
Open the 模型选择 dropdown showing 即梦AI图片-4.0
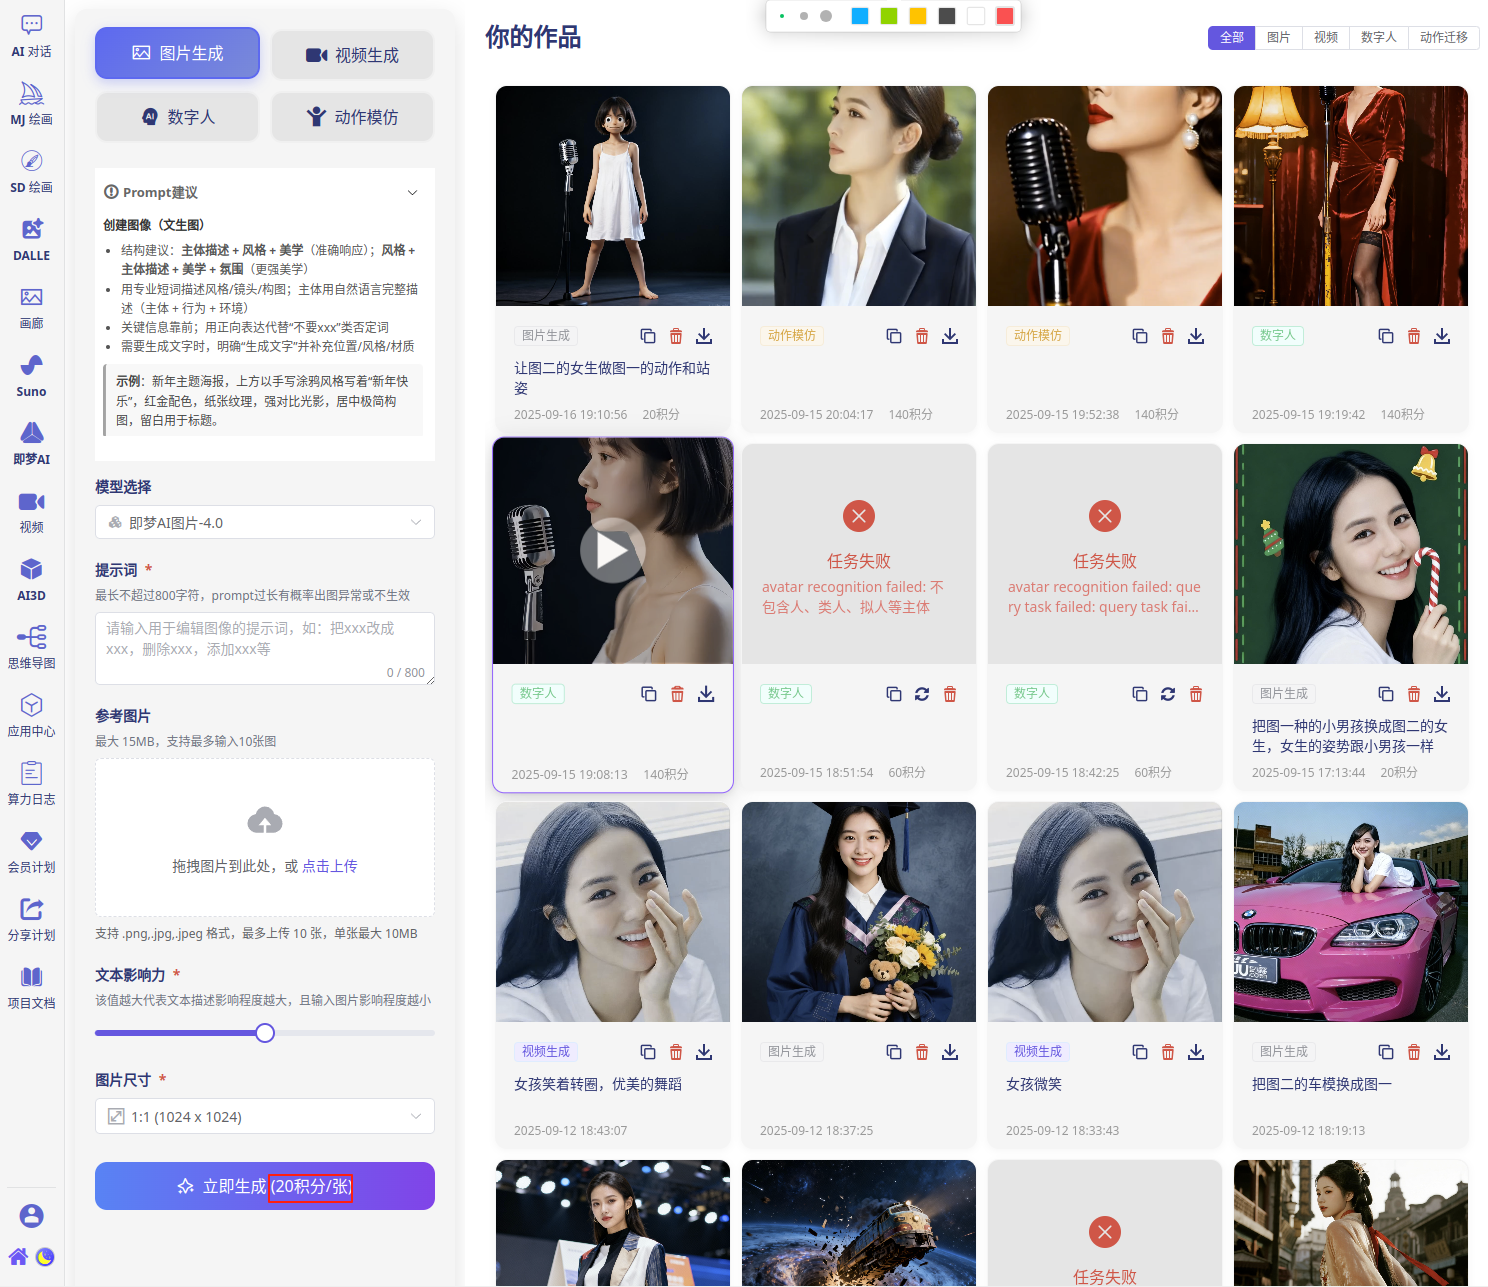click(265, 522)
